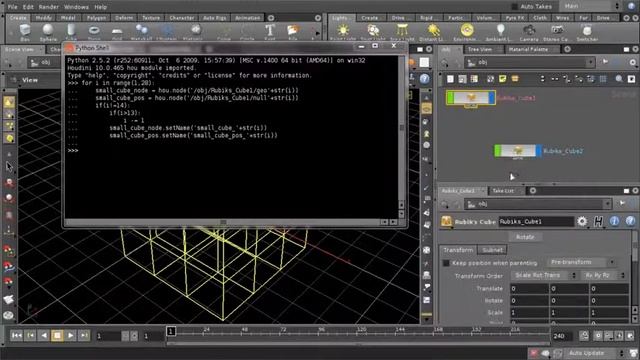Open node info in parameter pane
This screenshot has width=640, height=360.
pos(614,221)
